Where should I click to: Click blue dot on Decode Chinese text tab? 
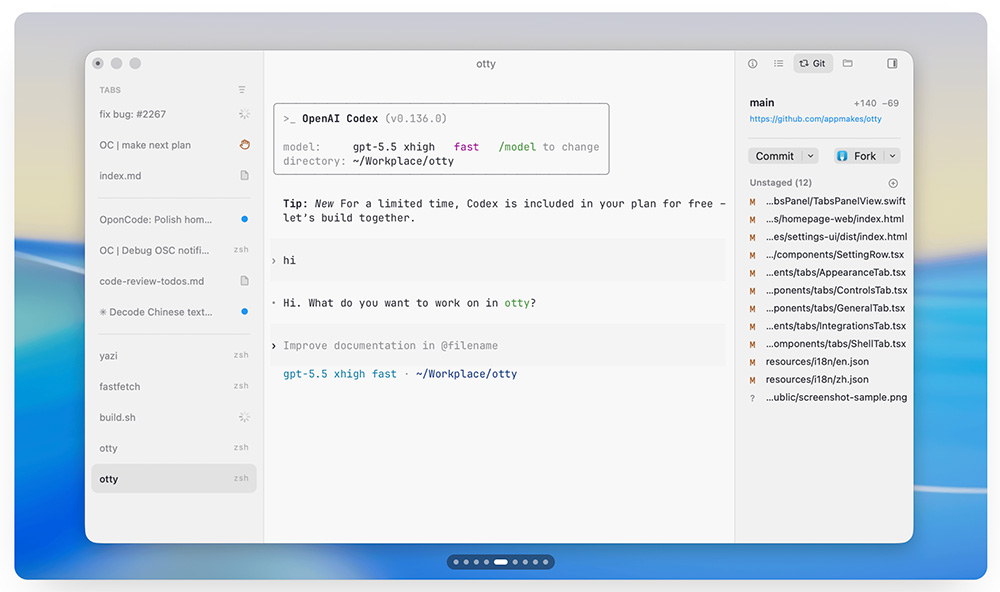click(x=244, y=311)
